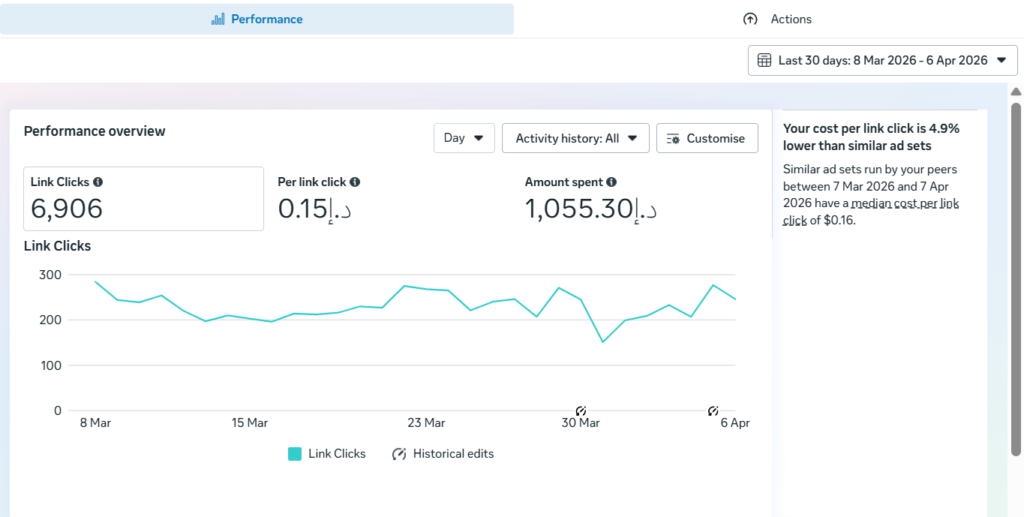Click the calendar icon in date range

(764, 60)
